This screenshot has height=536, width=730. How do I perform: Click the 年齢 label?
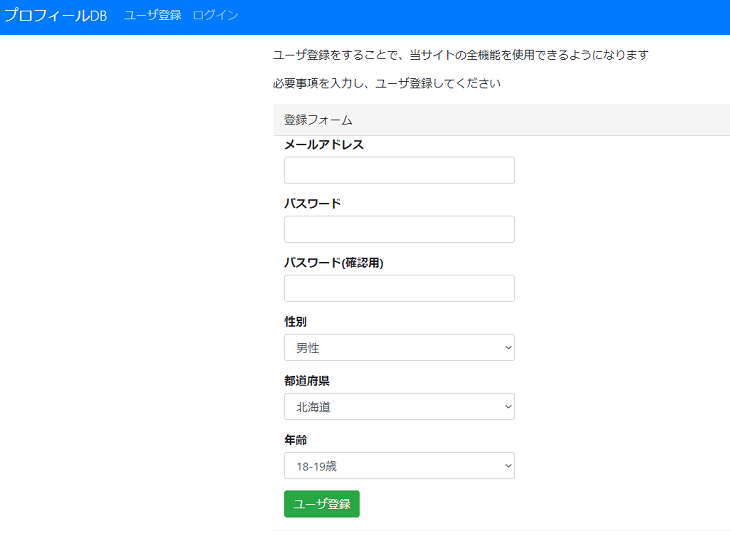296,440
